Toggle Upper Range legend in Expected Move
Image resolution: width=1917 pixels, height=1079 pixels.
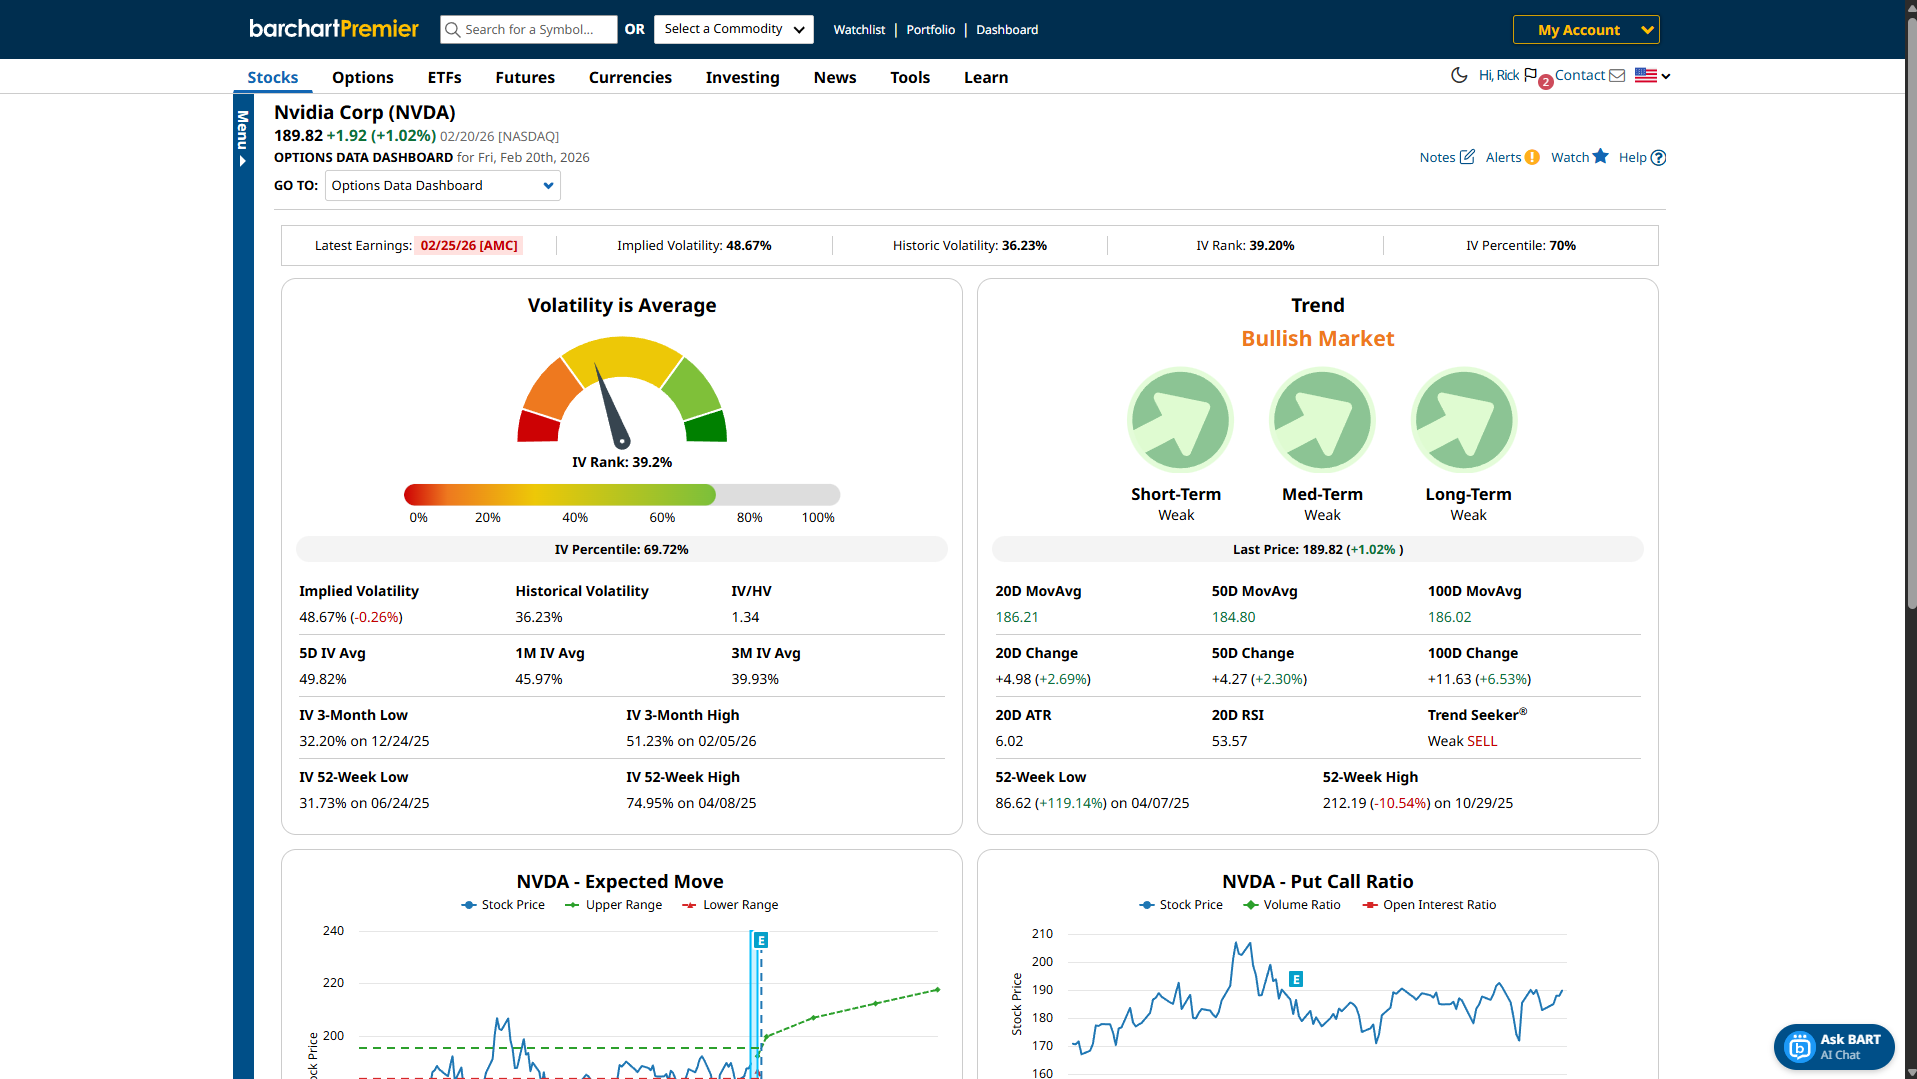pos(613,905)
